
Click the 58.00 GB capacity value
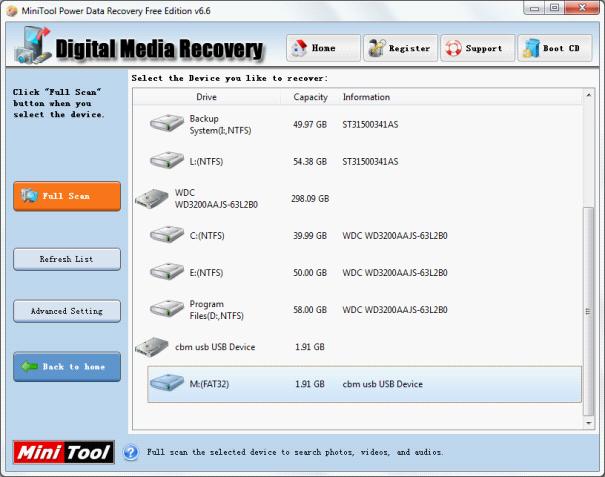pos(310,310)
